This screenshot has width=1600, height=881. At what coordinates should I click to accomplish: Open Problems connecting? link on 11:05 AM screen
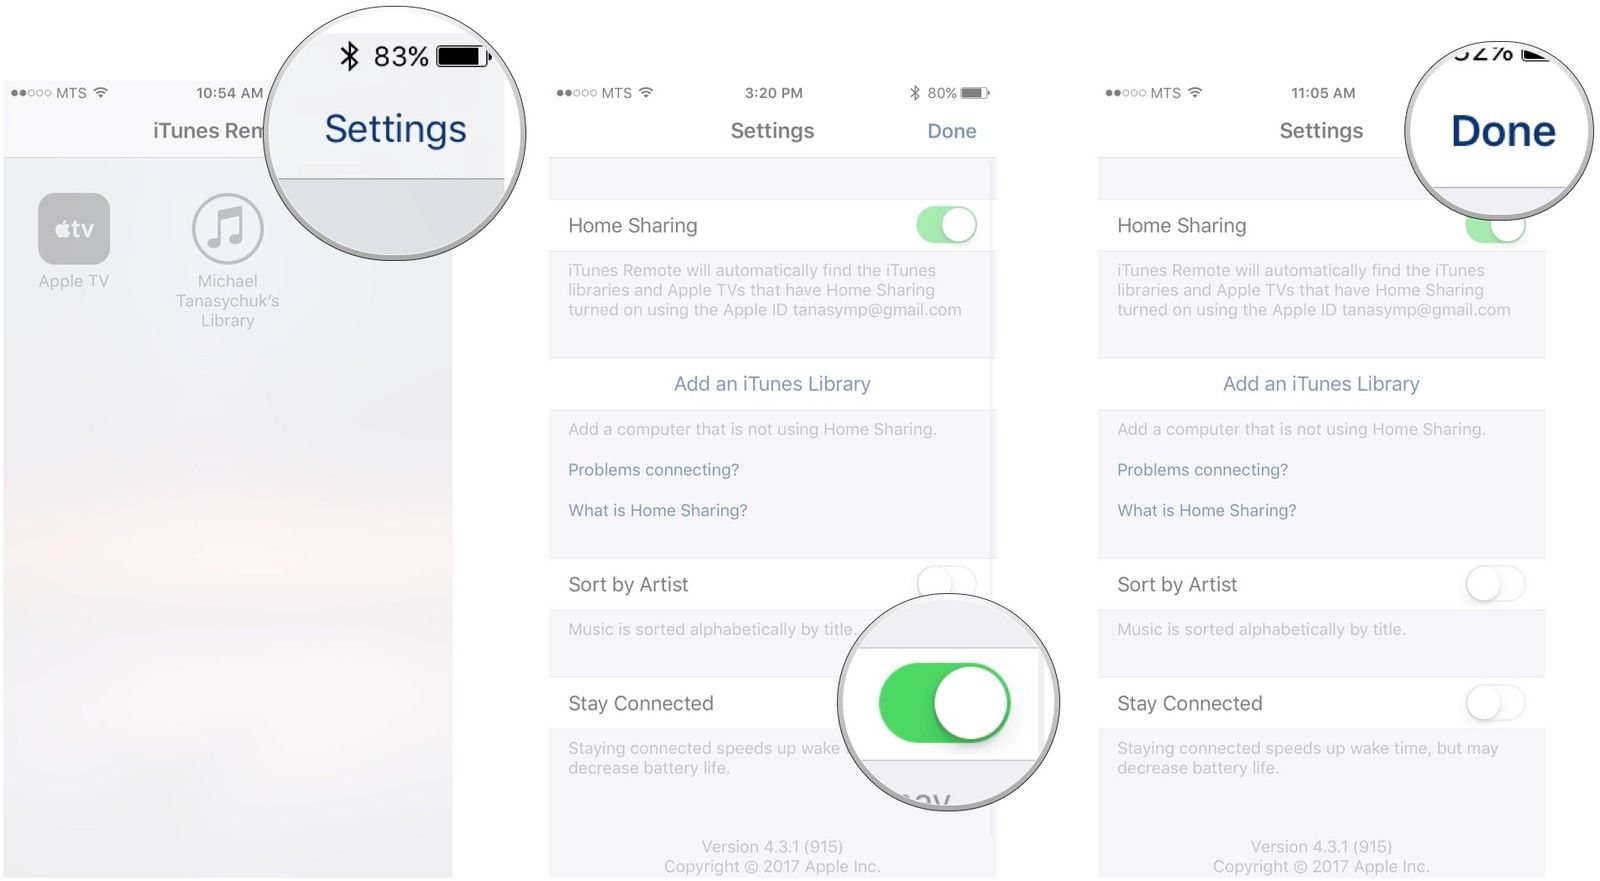[1202, 470]
